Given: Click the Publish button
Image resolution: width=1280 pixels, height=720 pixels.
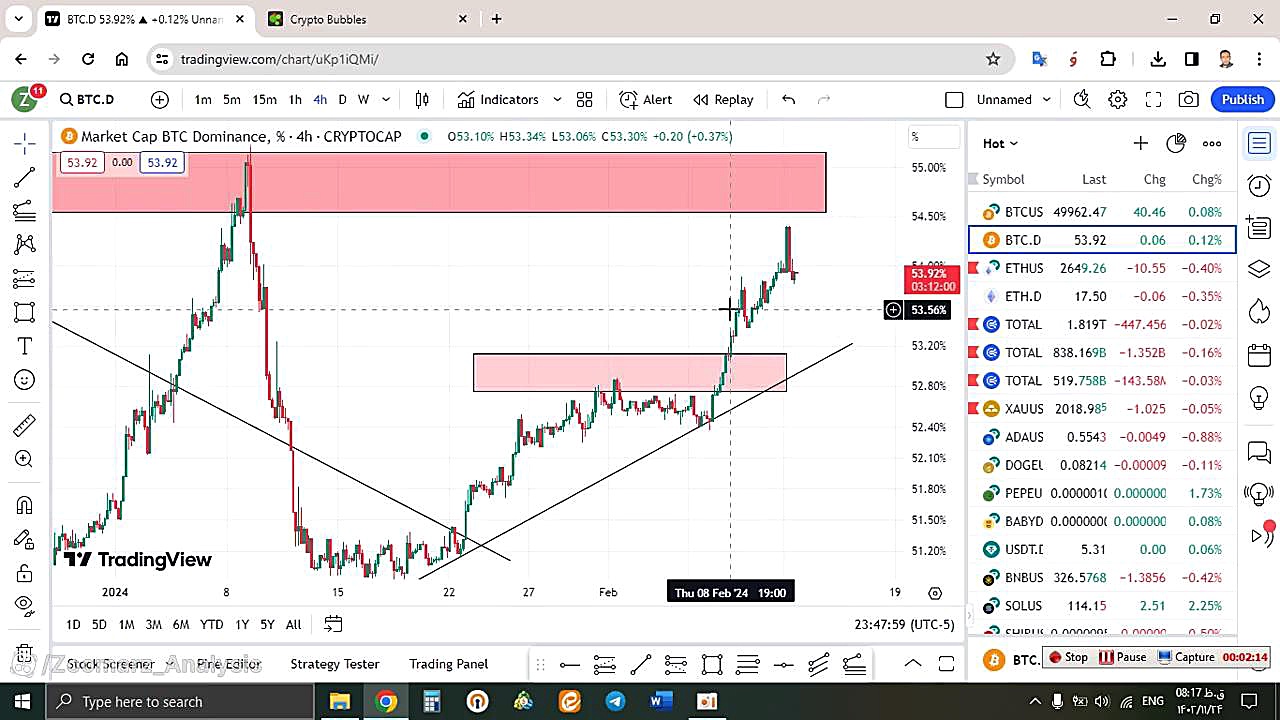Looking at the screenshot, I should click(x=1243, y=99).
